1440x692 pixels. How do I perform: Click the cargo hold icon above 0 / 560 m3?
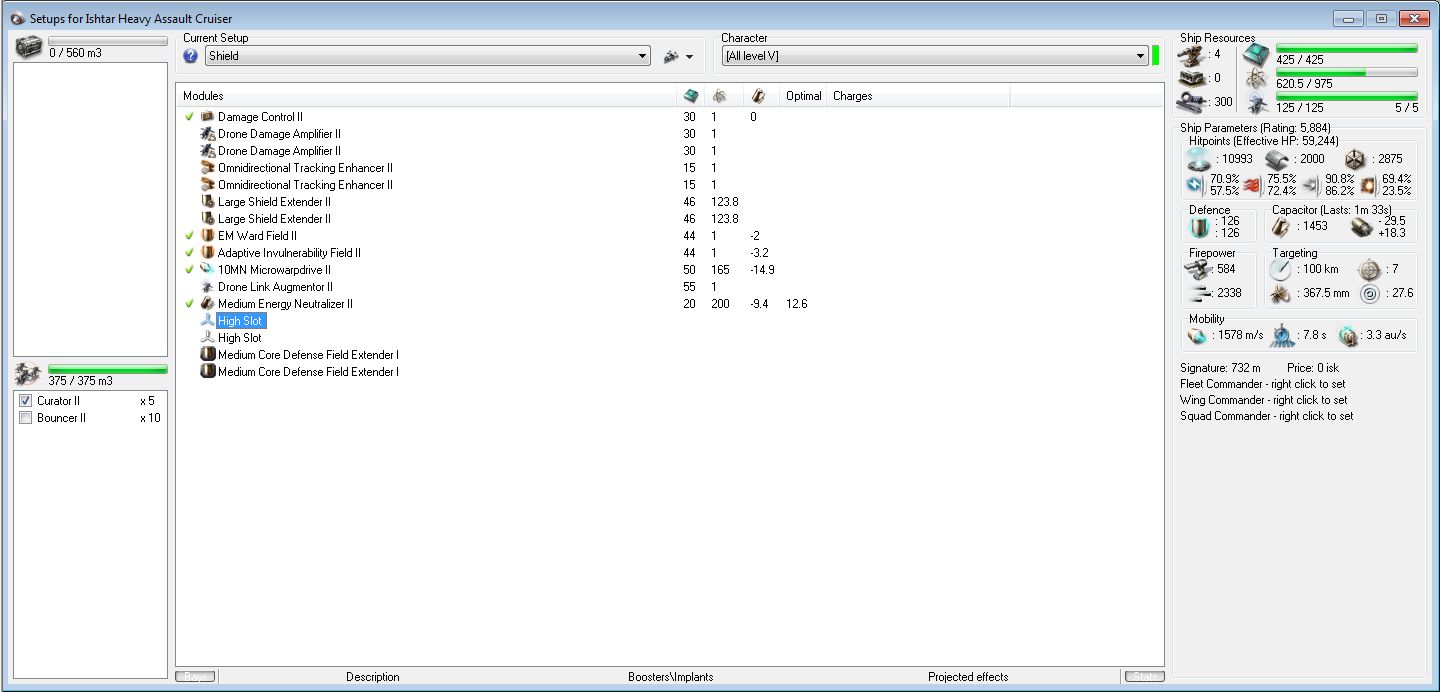click(29, 47)
